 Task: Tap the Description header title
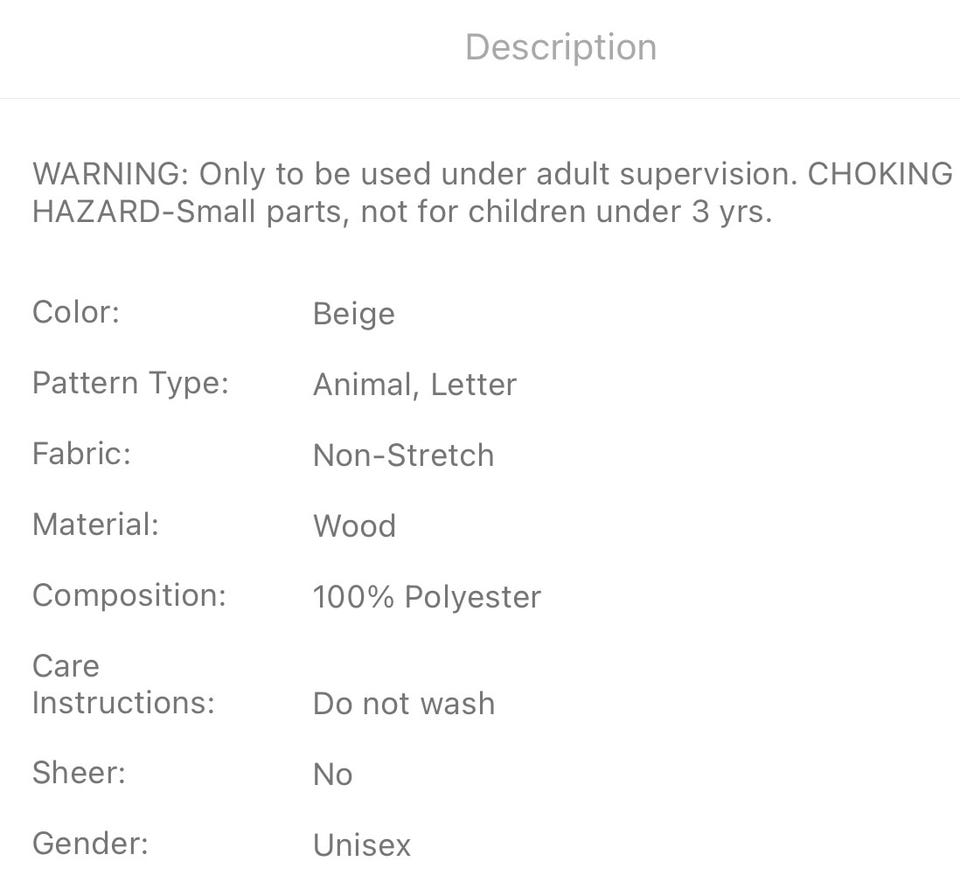click(560, 47)
